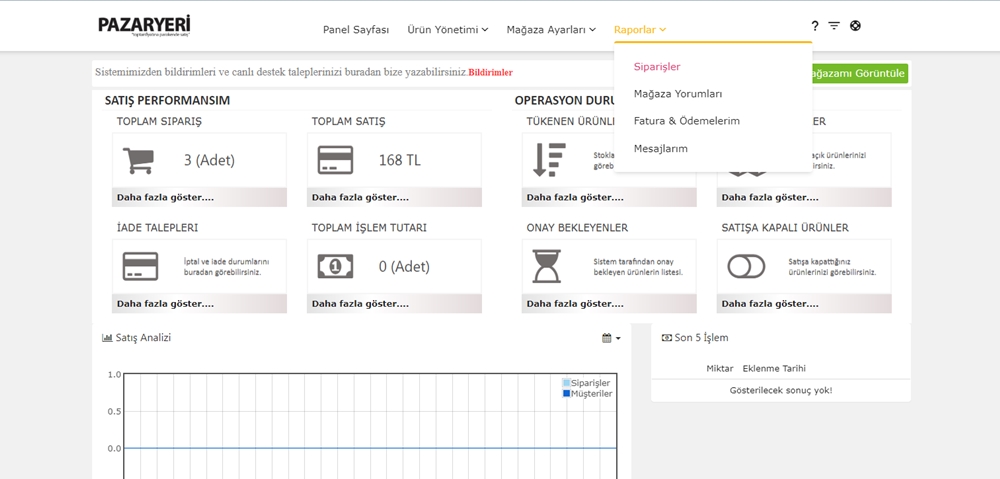Click the Satış Analizi panel title
Image resolution: width=1000 pixels, height=479 pixels.
click(x=143, y=338)
